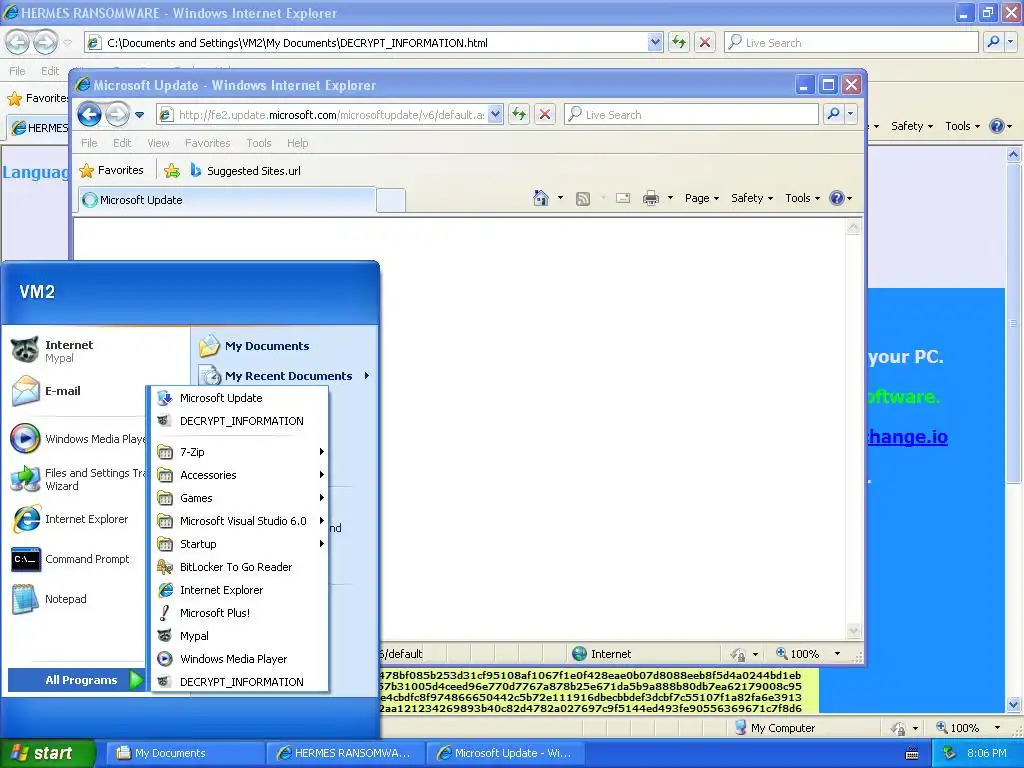This screenshot has height=768, width=1024.
Task: Launch Internet Explorer from All Programs list
Action: 240,590
